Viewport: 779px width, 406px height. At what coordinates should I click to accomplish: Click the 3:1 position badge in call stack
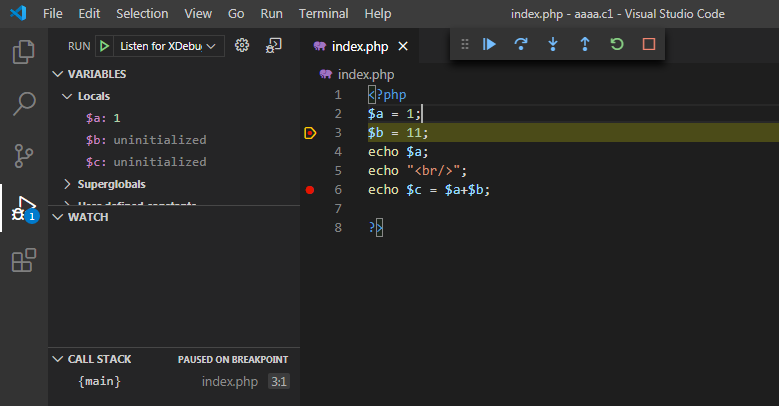(x=279, y=382)
